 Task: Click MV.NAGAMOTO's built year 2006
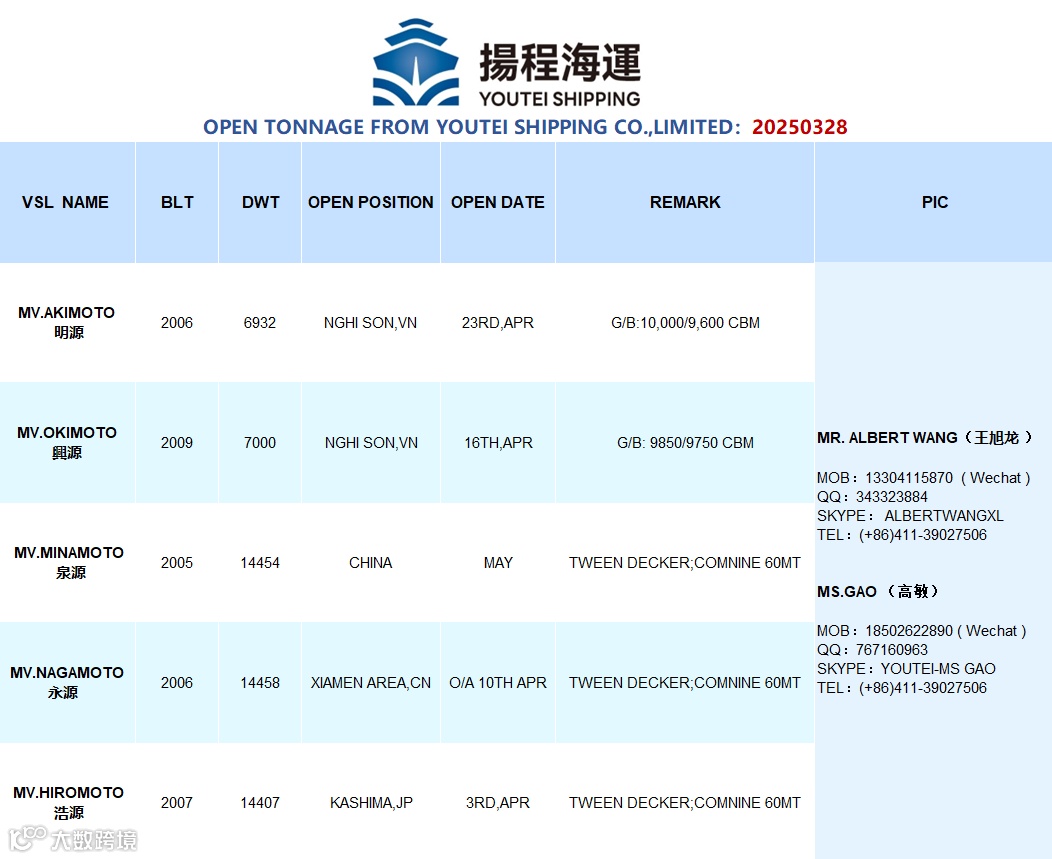pyautogui.click(x=176, y=683)
